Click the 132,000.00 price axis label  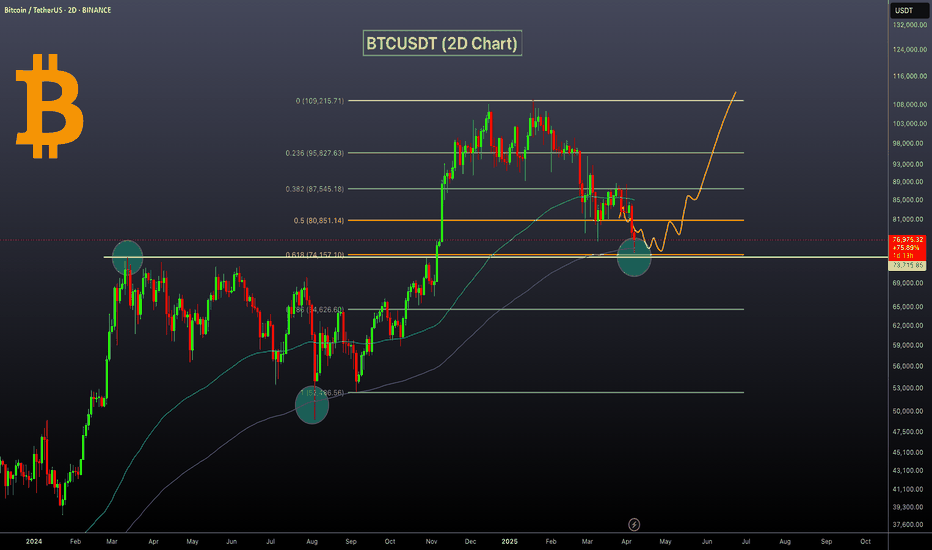(x=909, y=25)
